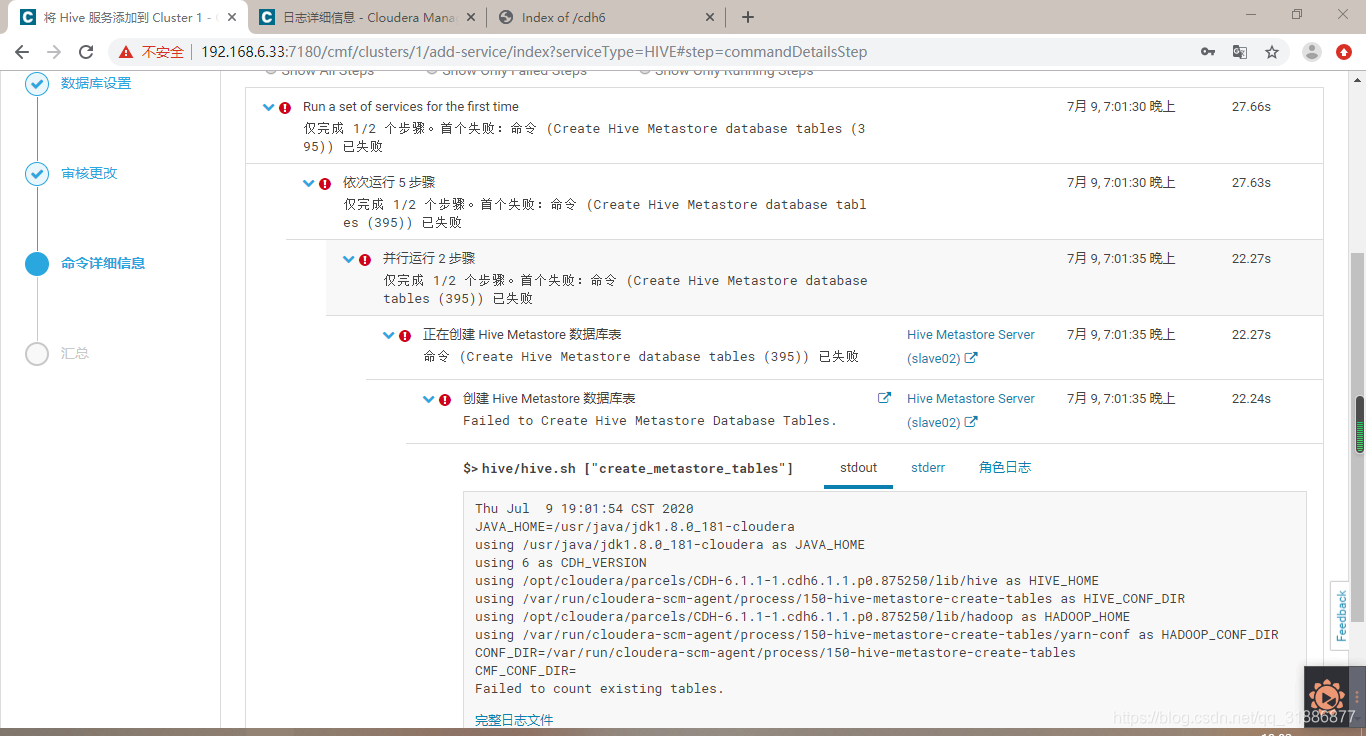Select Show Only Running Steps
Screen dimensions: 1366x736
(645, 70)
